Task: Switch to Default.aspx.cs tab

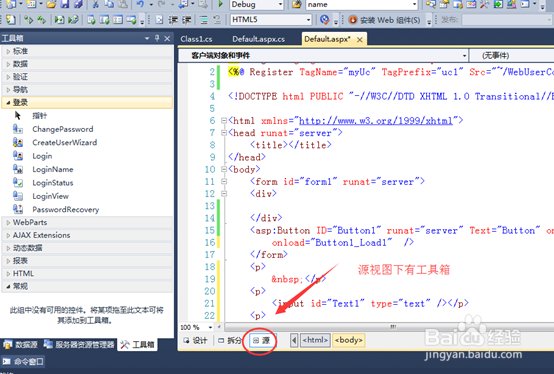Action: (x=258, y=39)
